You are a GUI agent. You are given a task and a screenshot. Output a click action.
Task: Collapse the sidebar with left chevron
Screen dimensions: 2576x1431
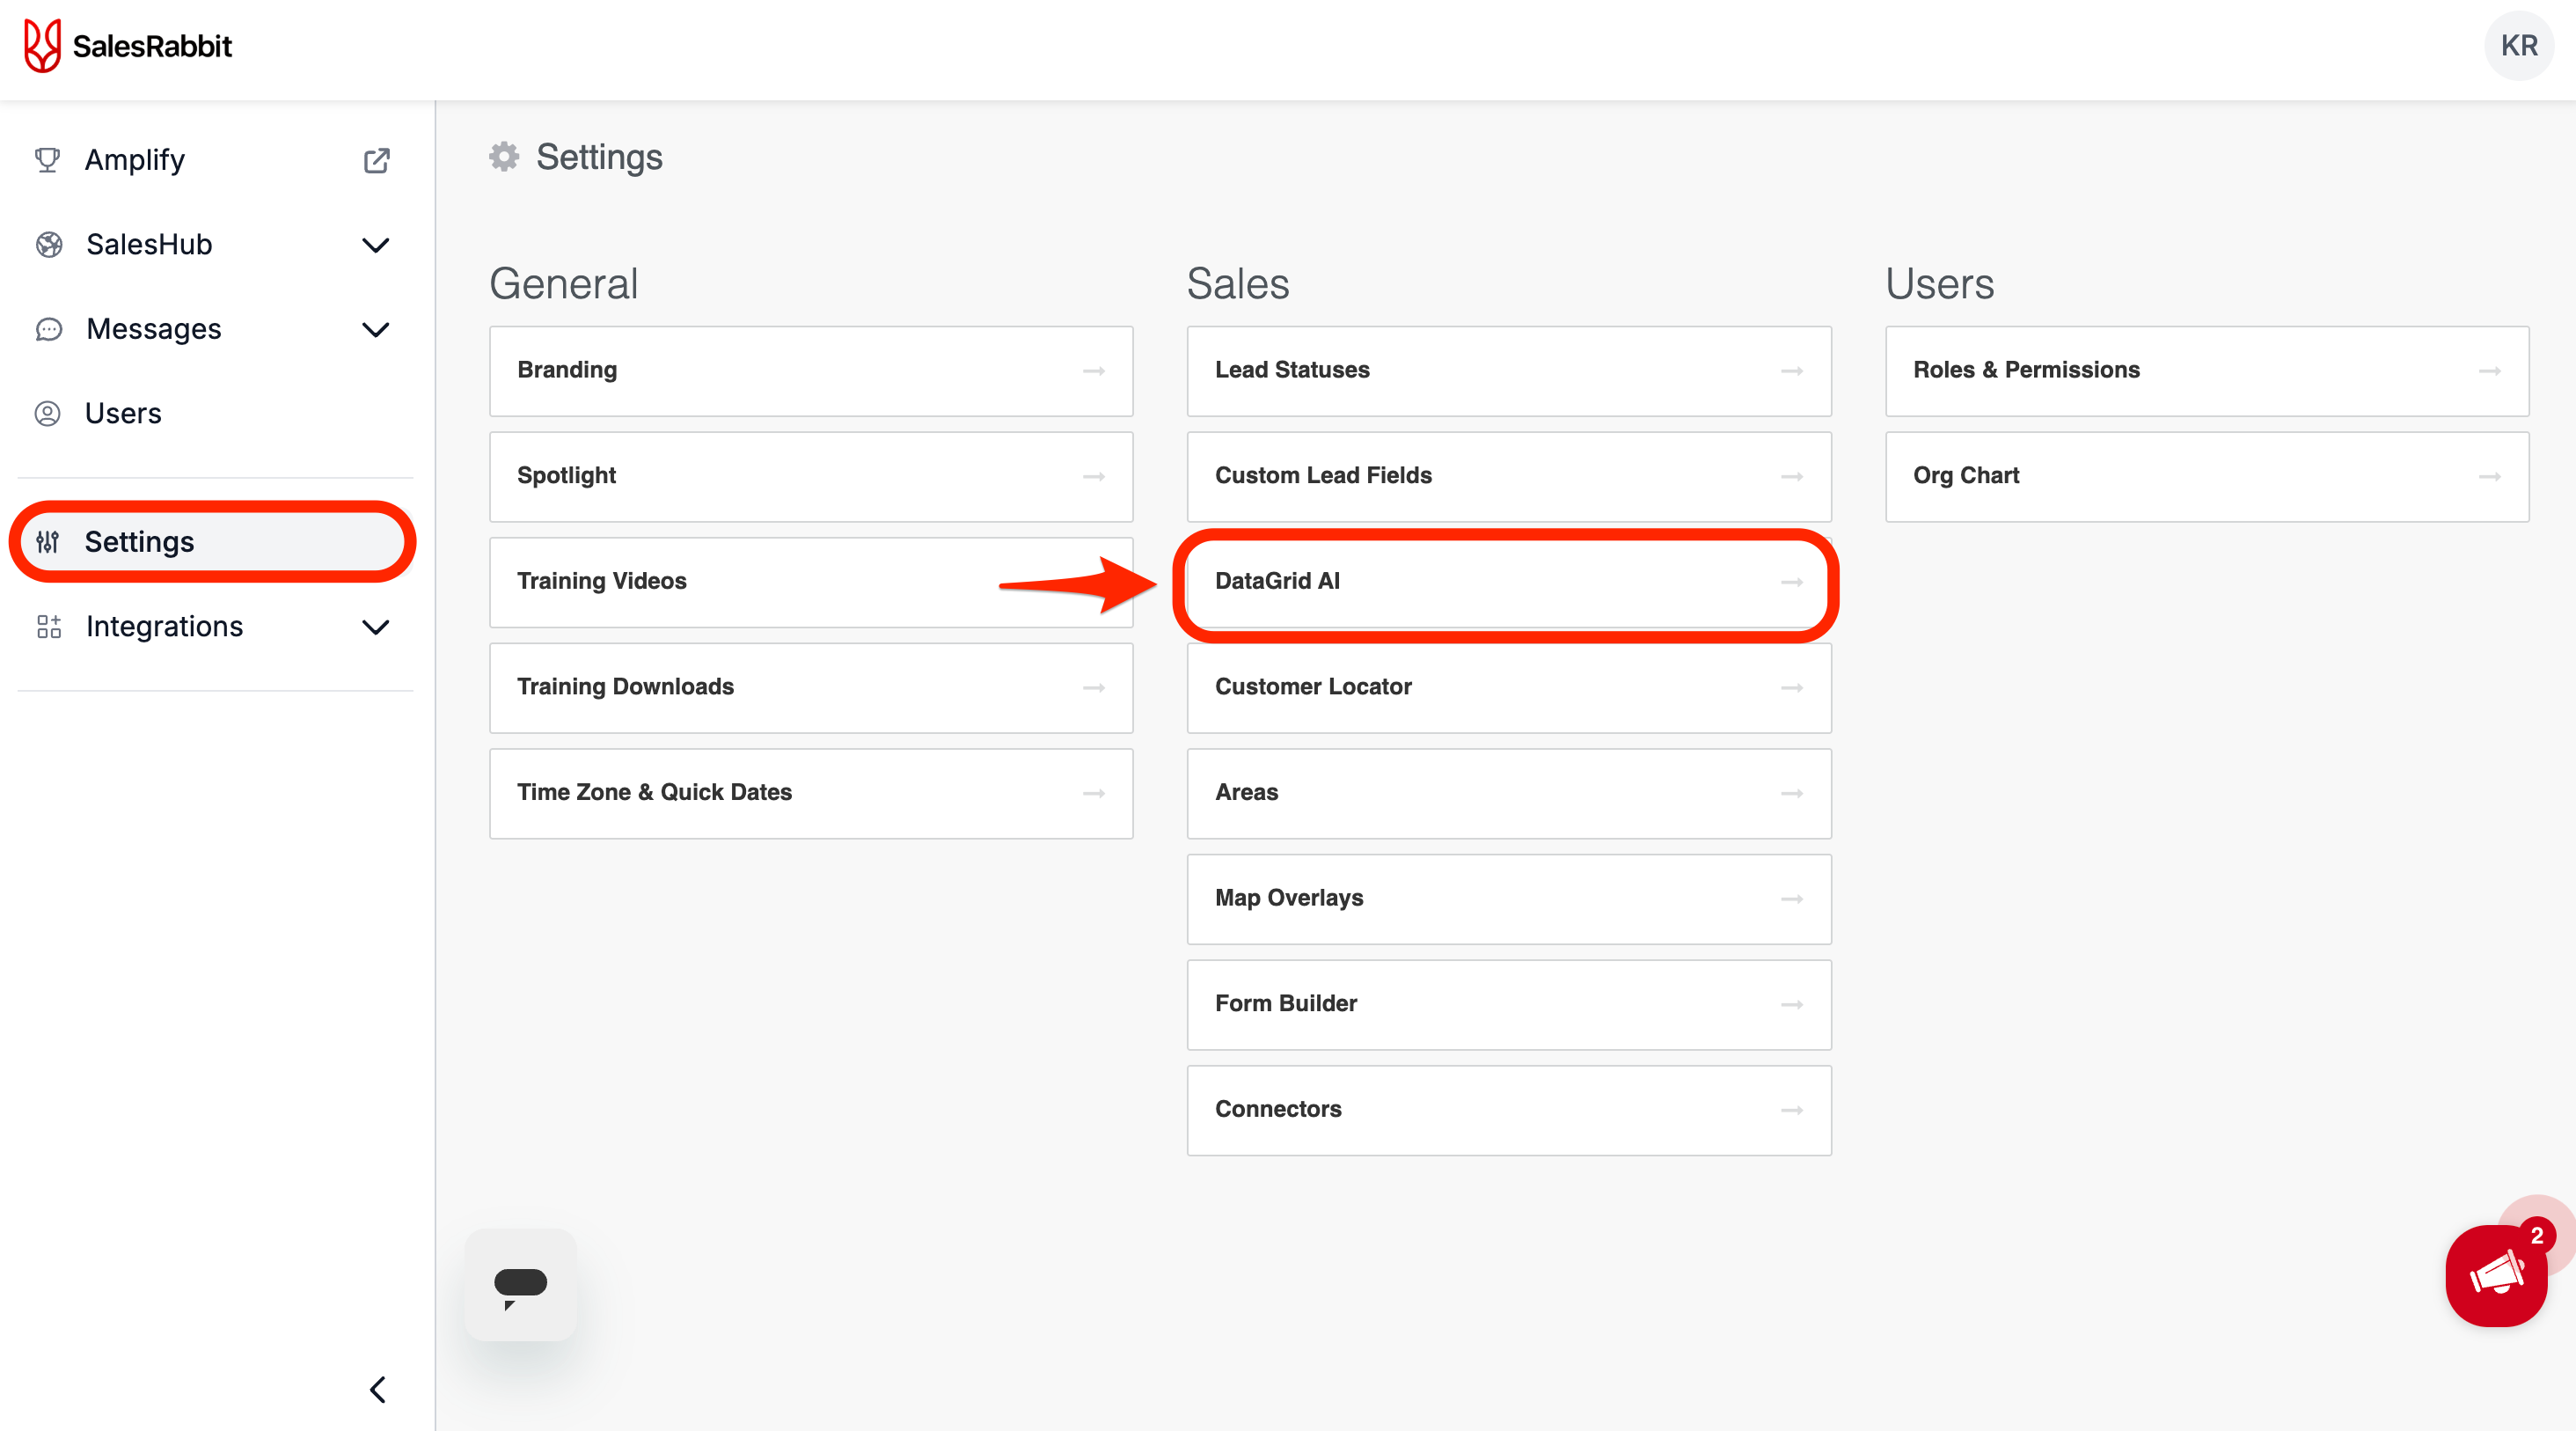coord(377,1389)
